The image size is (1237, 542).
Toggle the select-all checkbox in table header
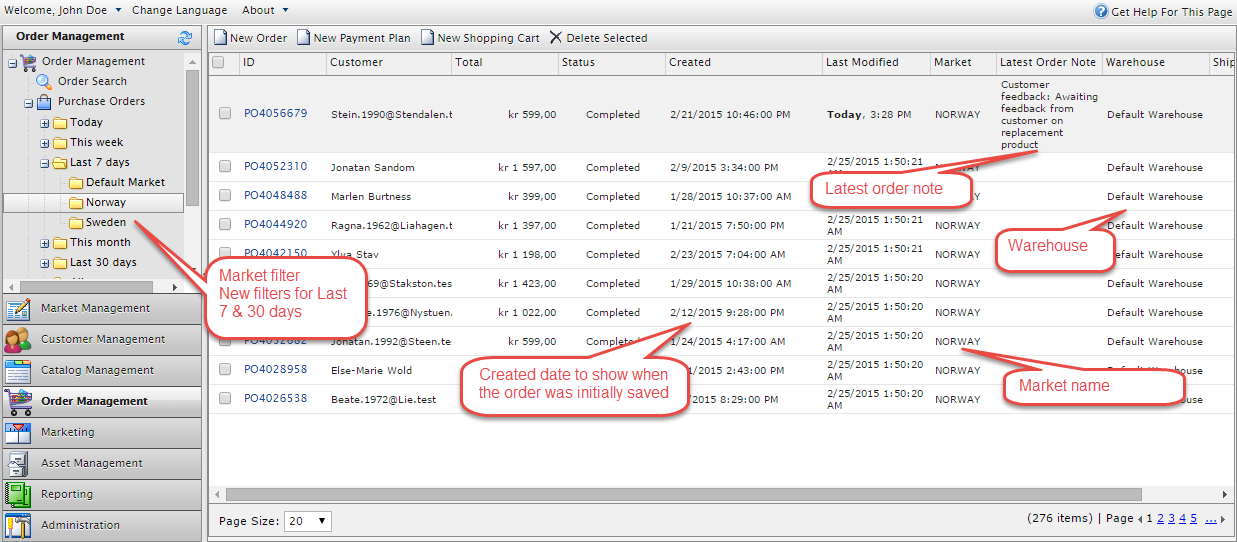(x=218, y=62)
